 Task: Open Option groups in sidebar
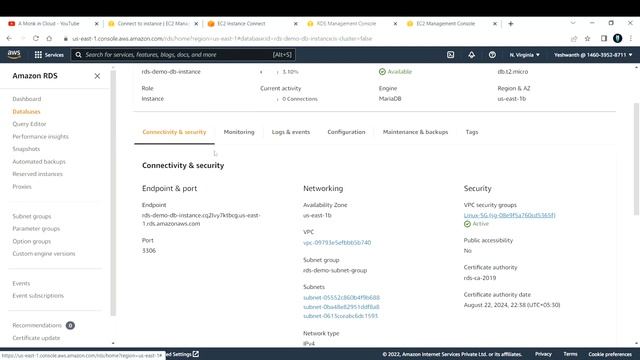[31, 241]
